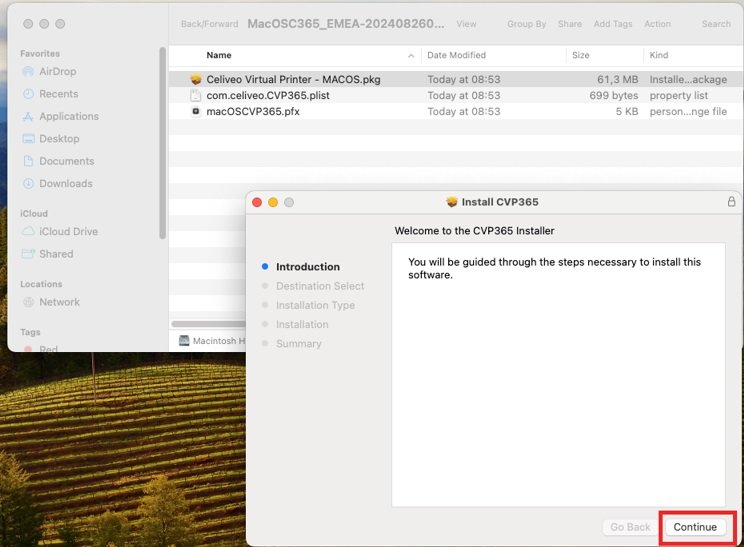Click the 5 KB size value

coord(627,111)
